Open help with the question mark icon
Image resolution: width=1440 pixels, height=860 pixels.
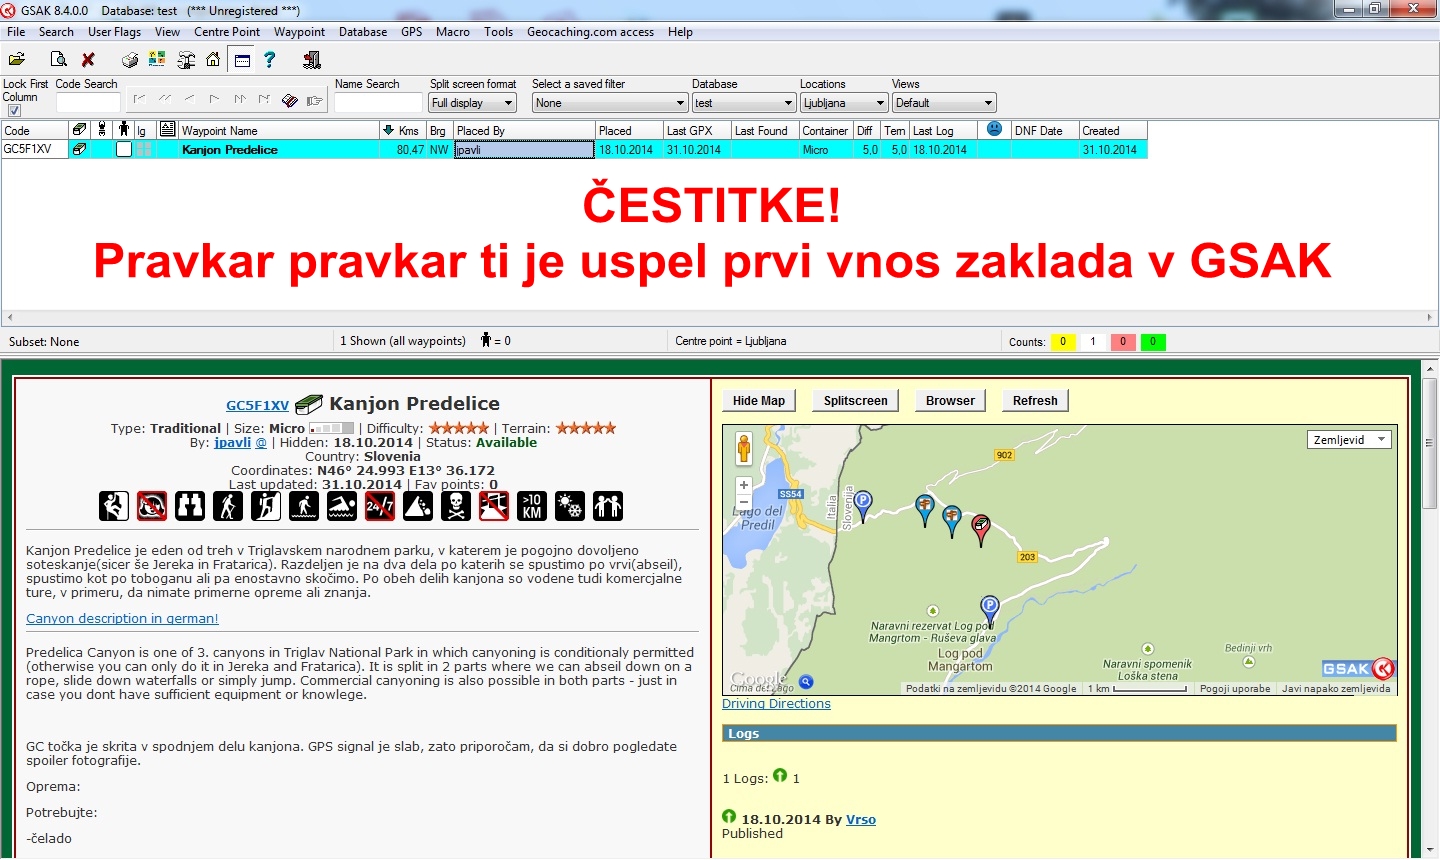[x=270, y=59]
